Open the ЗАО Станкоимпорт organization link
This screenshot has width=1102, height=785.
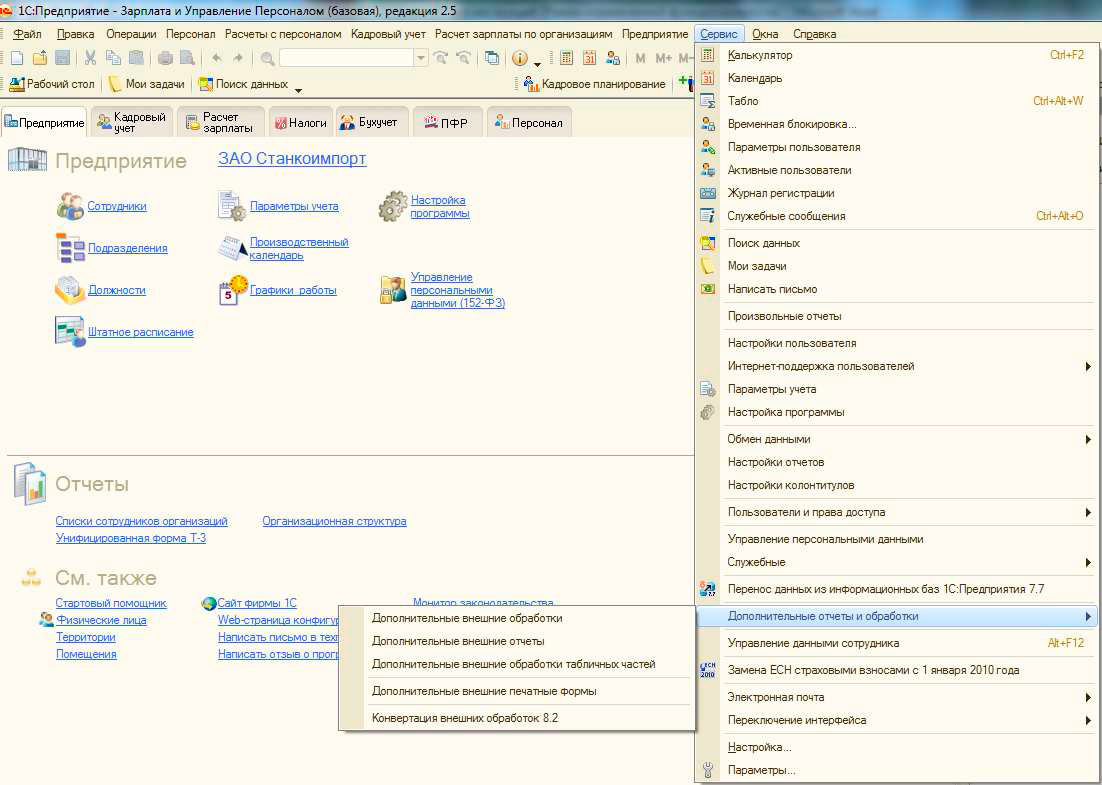click(x=292, y=158)
